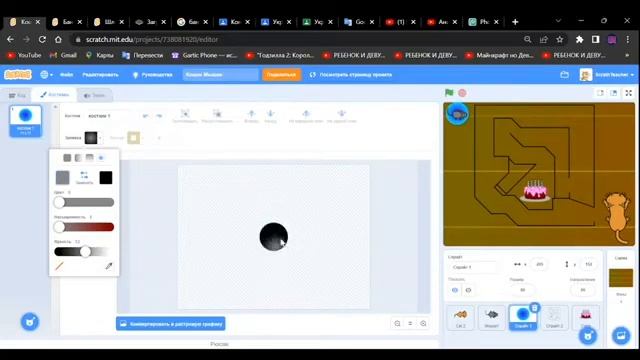The height and width of the screenshot is (360, 640).
Task: Open the account menu dropdown
Action: (607, 75)
